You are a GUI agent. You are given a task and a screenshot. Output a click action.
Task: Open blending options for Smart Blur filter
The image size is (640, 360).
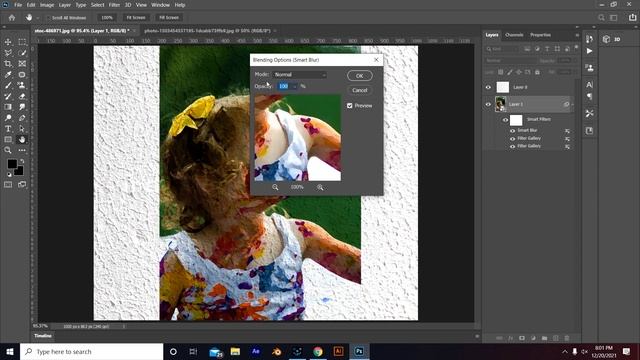pos(567,131)
